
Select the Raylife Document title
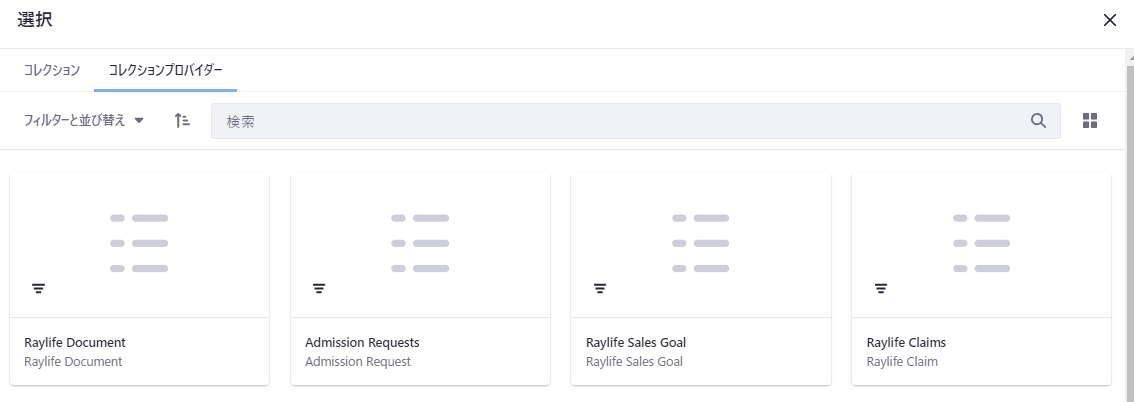75,343
